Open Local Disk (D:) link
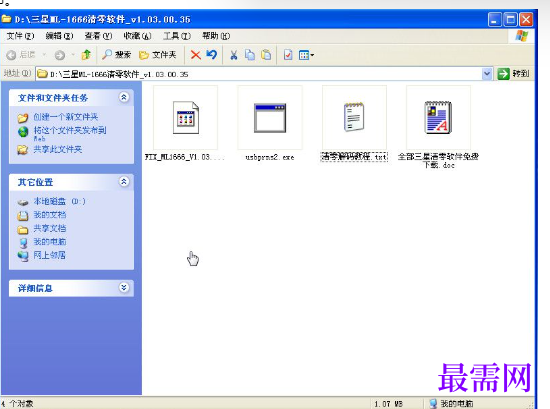This screenshot has width=550, height=409. tap(59, 201)
